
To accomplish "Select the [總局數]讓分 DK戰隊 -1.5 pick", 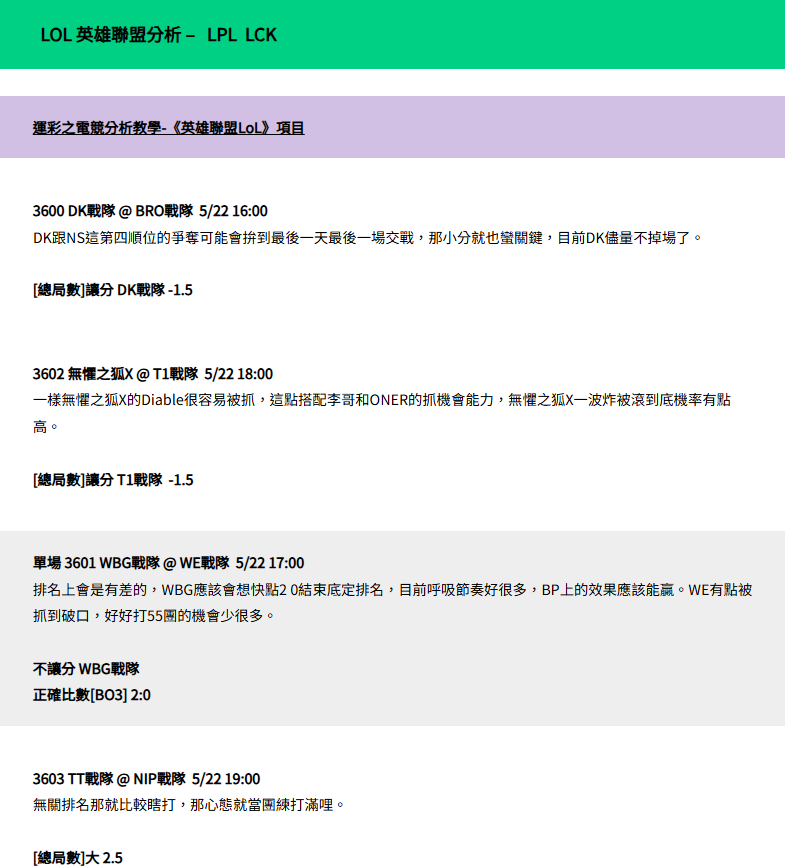I will [x=113, y=290].
